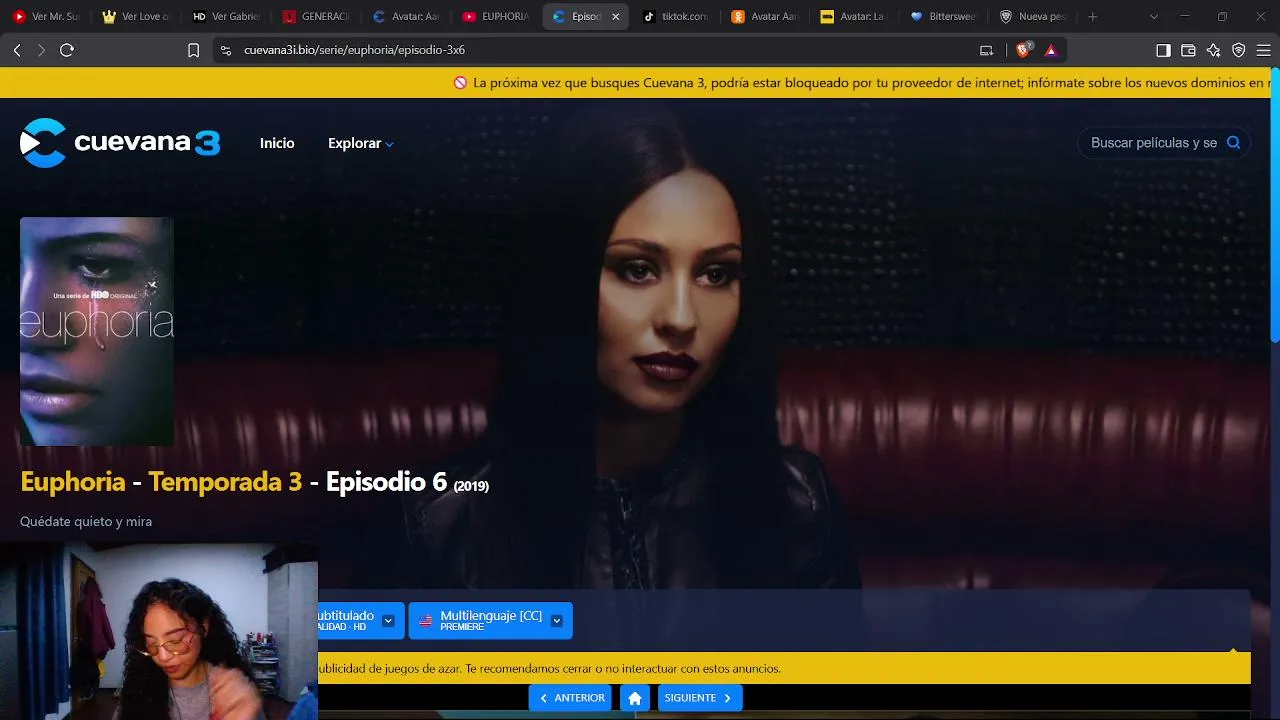The height and width of the screenshot is (720, 1280).
Task: Reload the current page
Action: tap(67, 50)
